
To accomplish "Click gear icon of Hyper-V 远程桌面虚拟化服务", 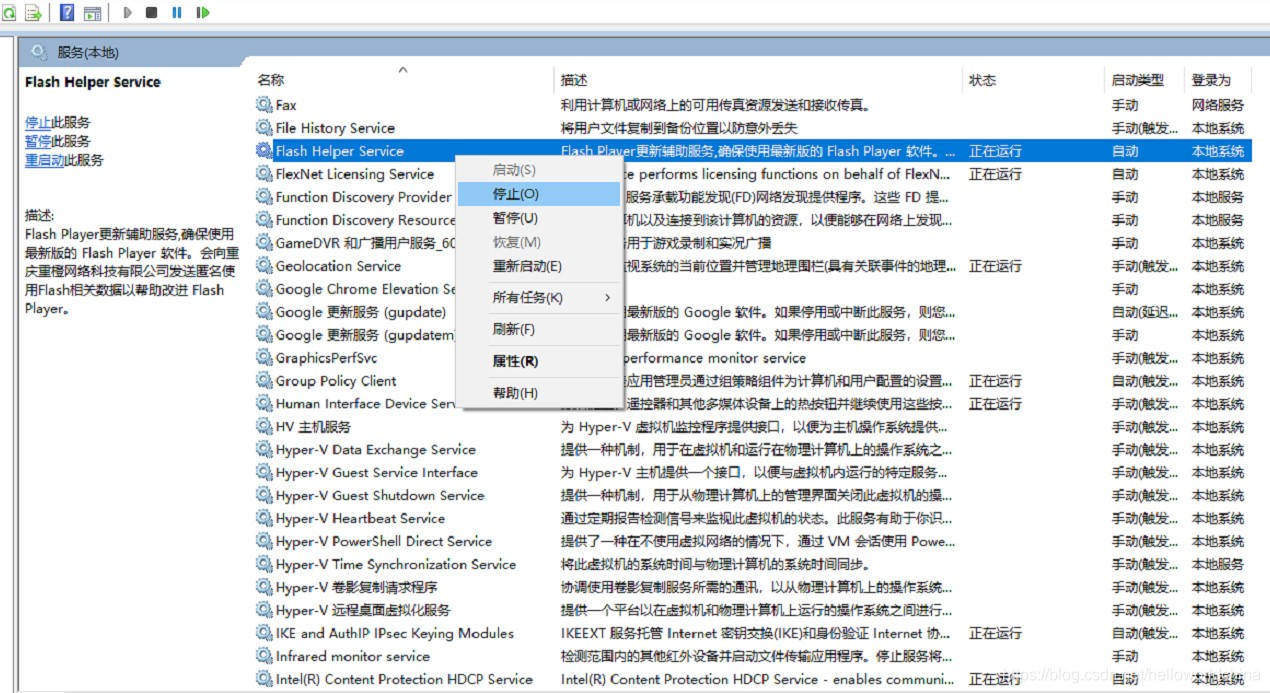I will point(264,610).
